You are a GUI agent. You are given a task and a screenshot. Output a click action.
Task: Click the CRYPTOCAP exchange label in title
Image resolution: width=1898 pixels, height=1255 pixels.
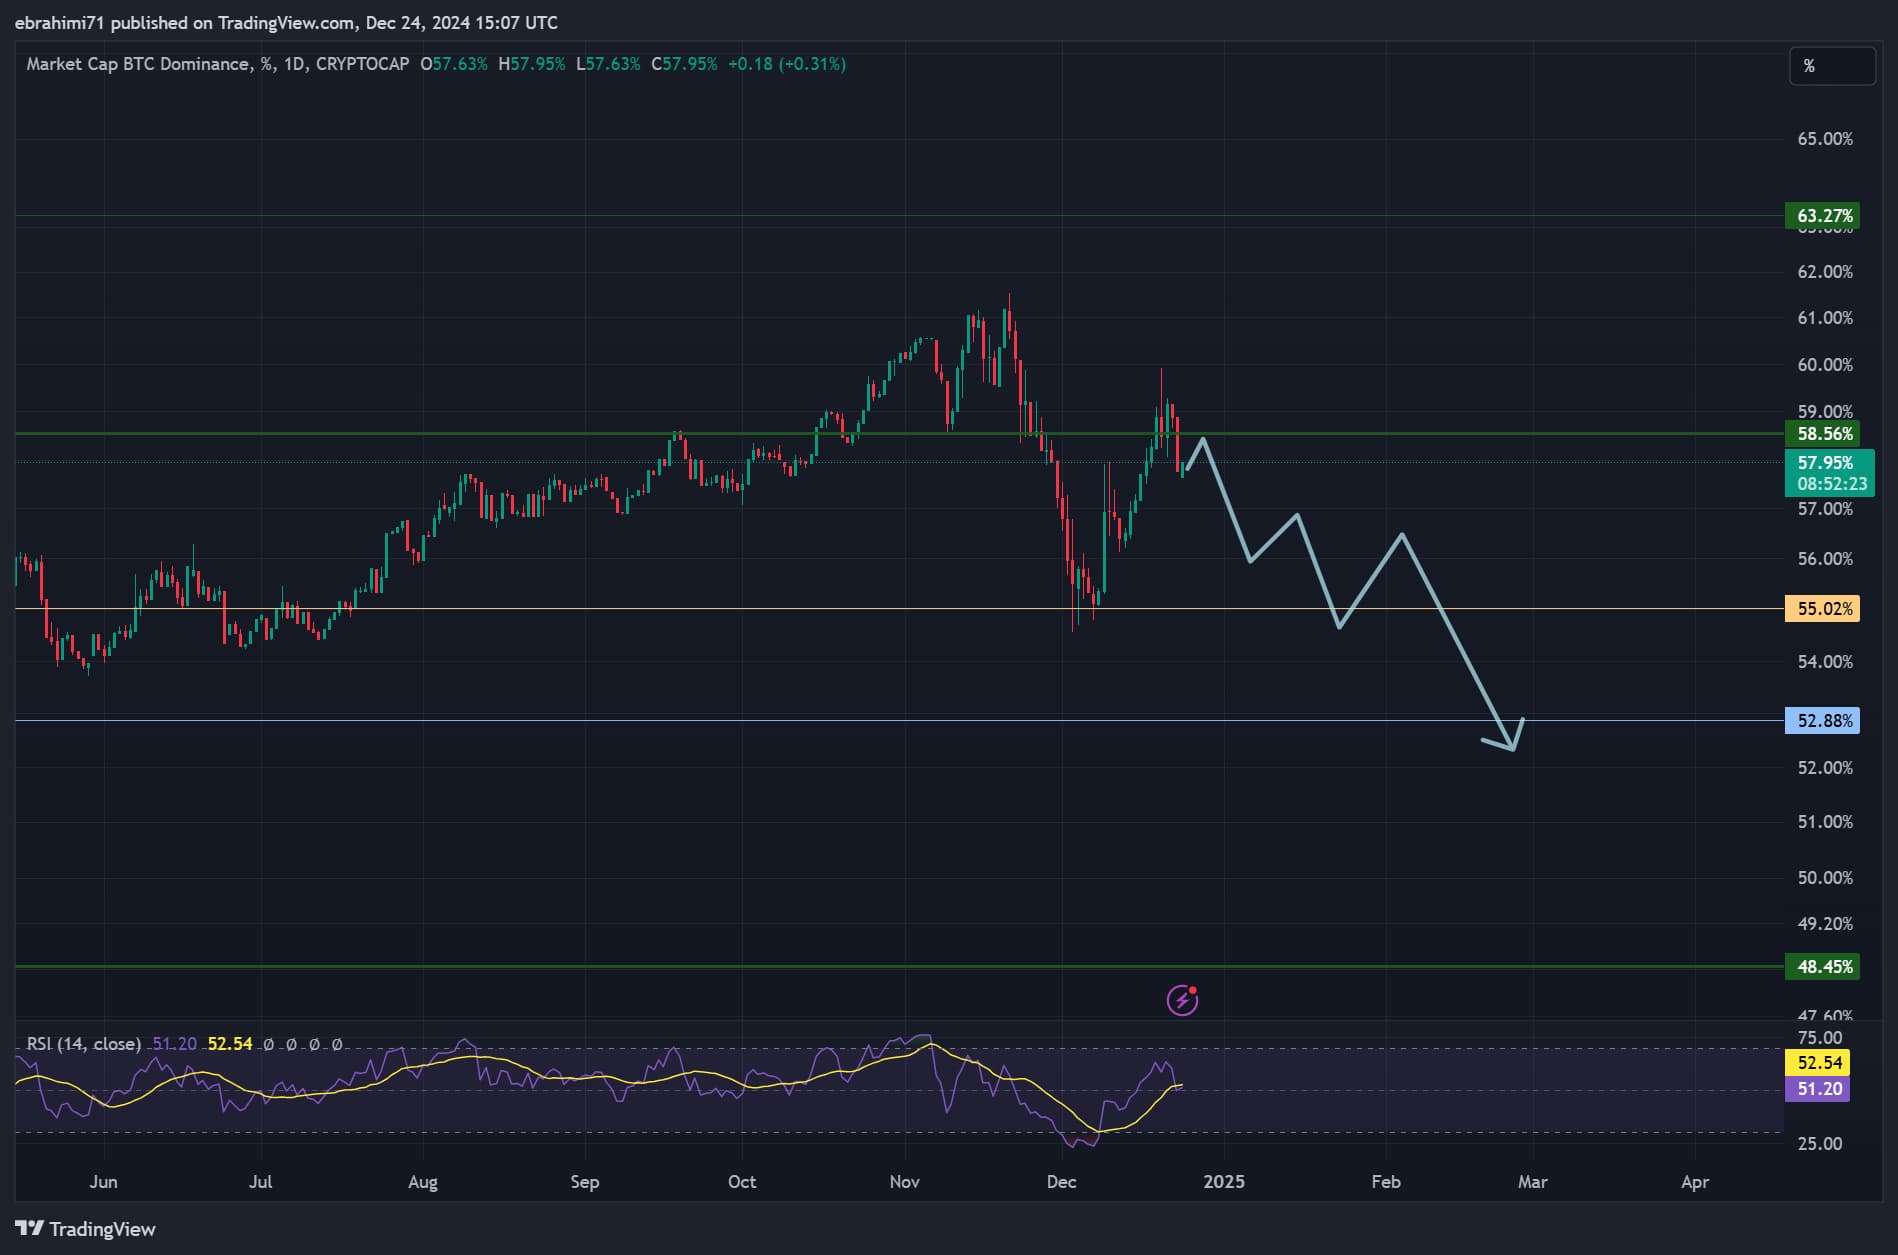click(x=362, y=64)
